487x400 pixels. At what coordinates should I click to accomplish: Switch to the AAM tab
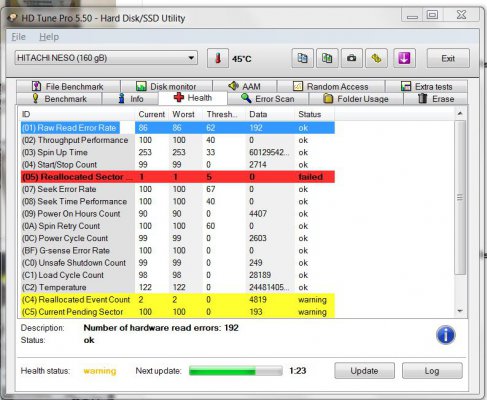click(245, 86)
